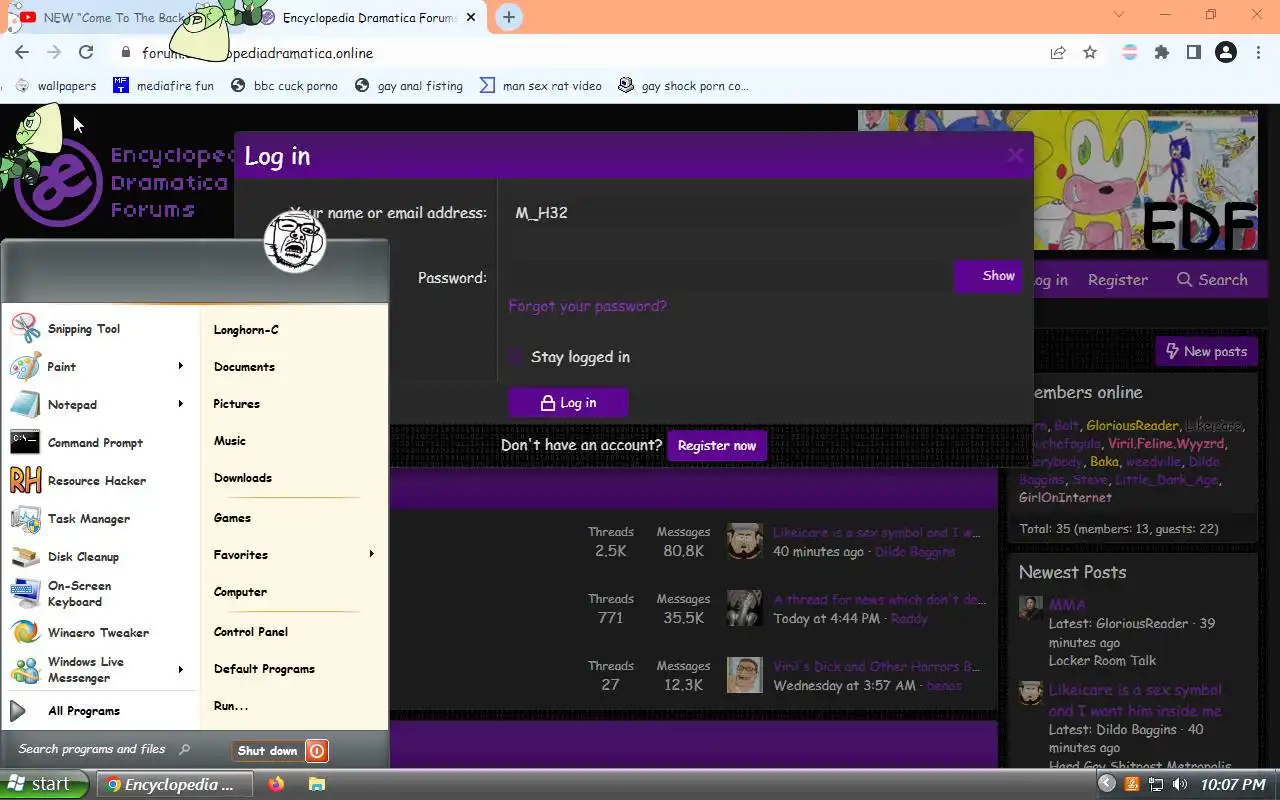The height and width of the screenshot is (800, 1280).
Task: Click the volume speaker tray icon
Action: click(1179, 785)
